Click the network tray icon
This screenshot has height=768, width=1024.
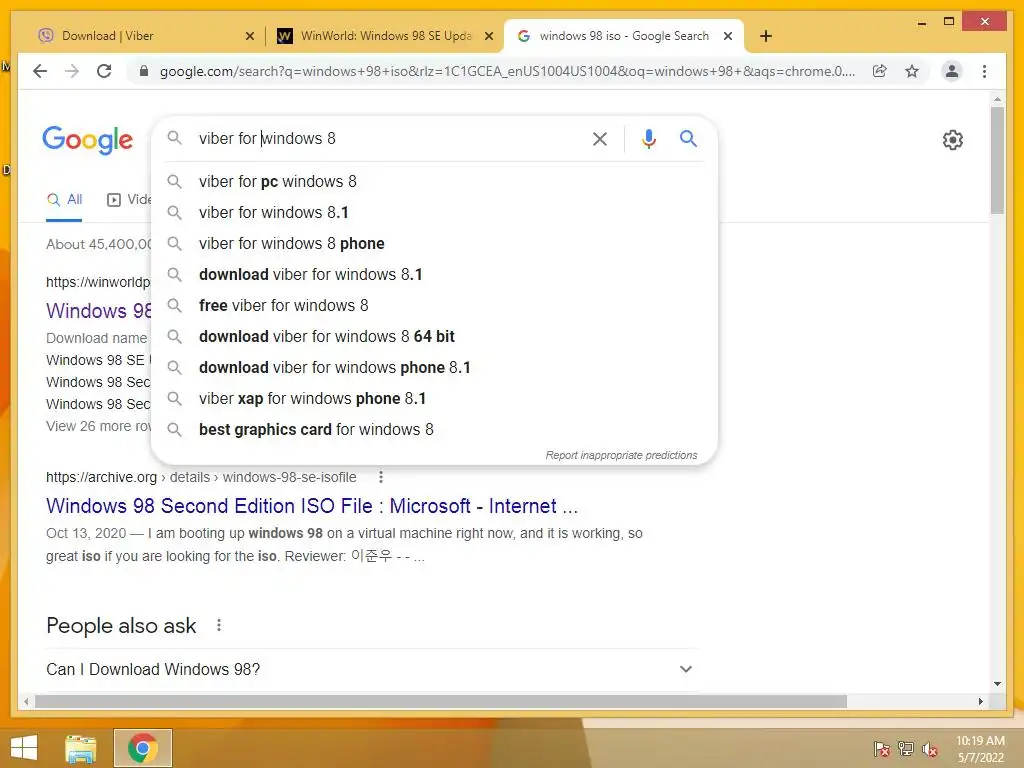pos(906,749)
